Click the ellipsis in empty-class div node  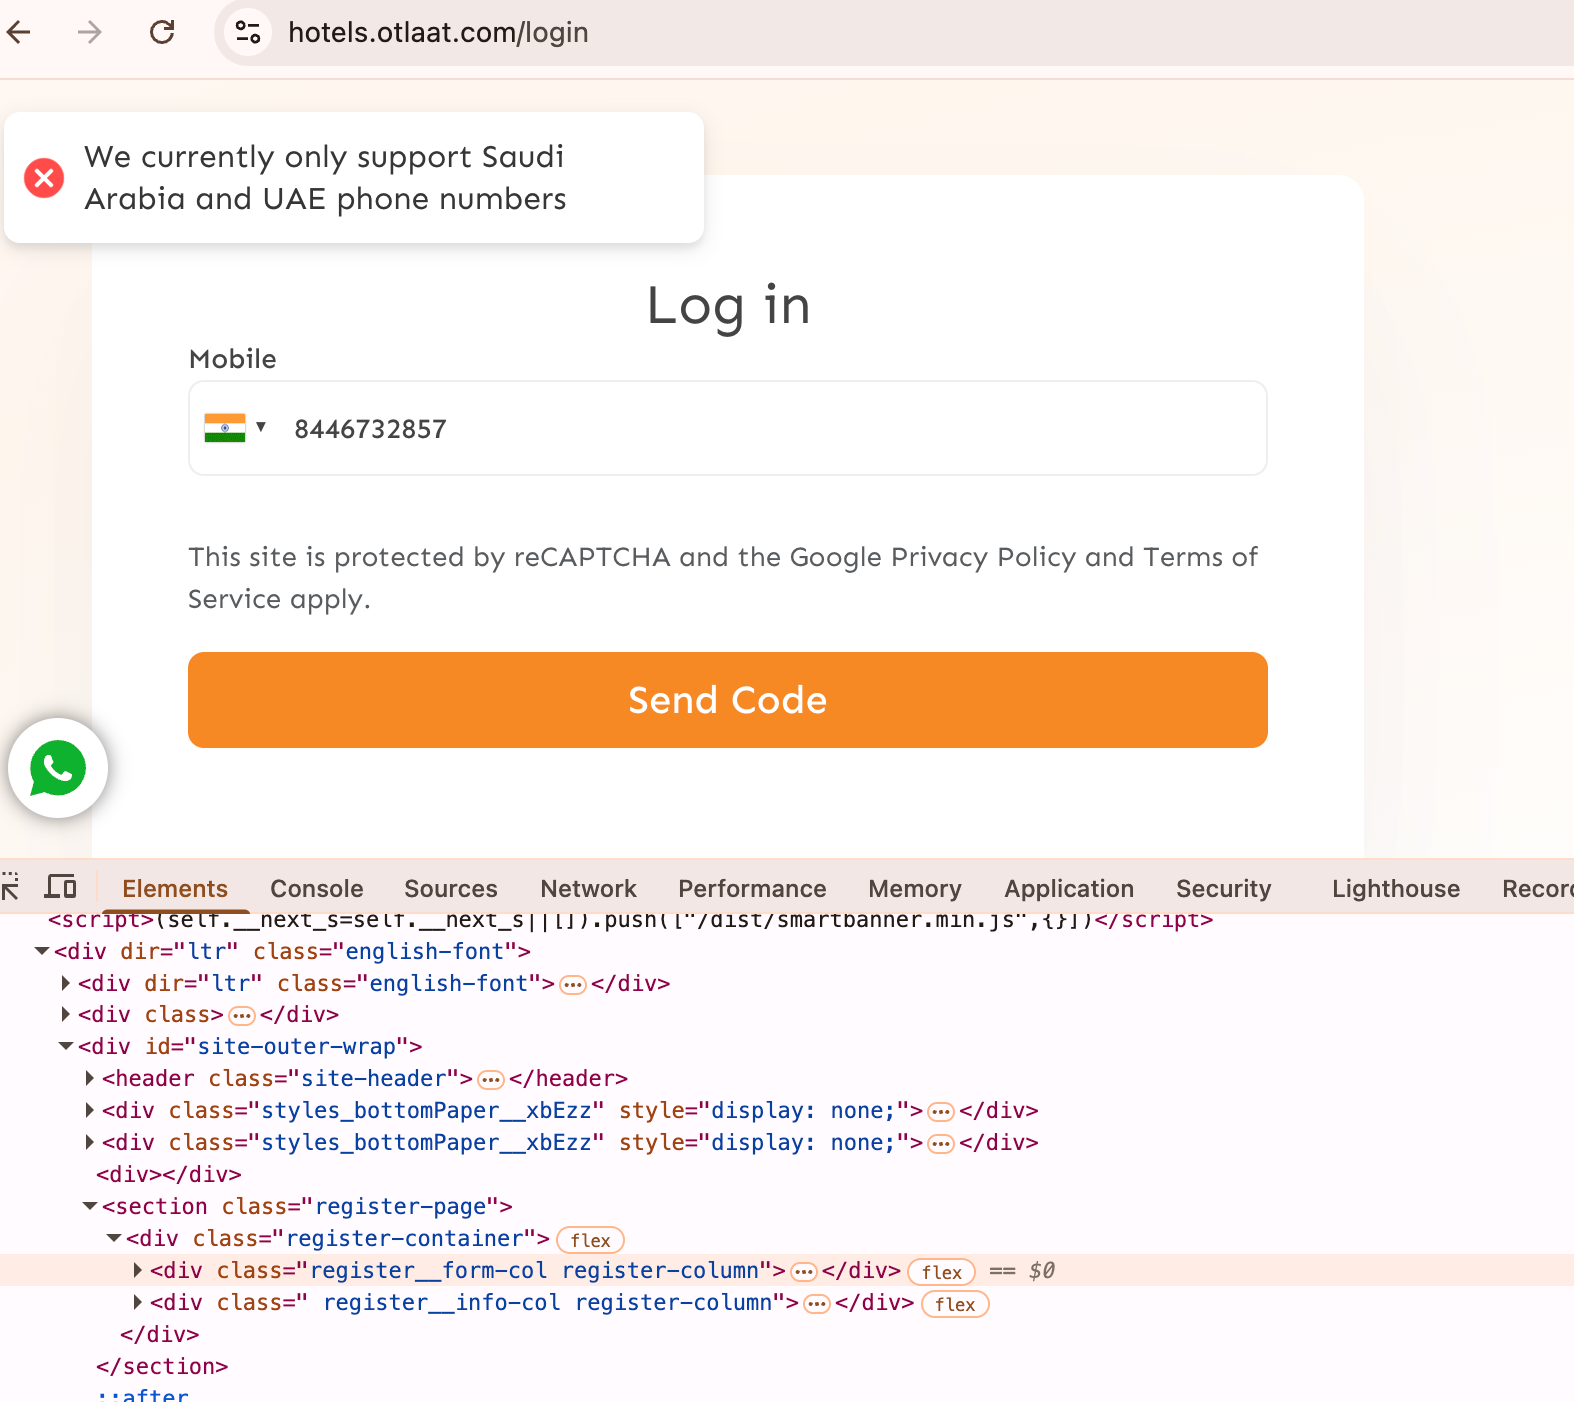(x=242, y=1016)
